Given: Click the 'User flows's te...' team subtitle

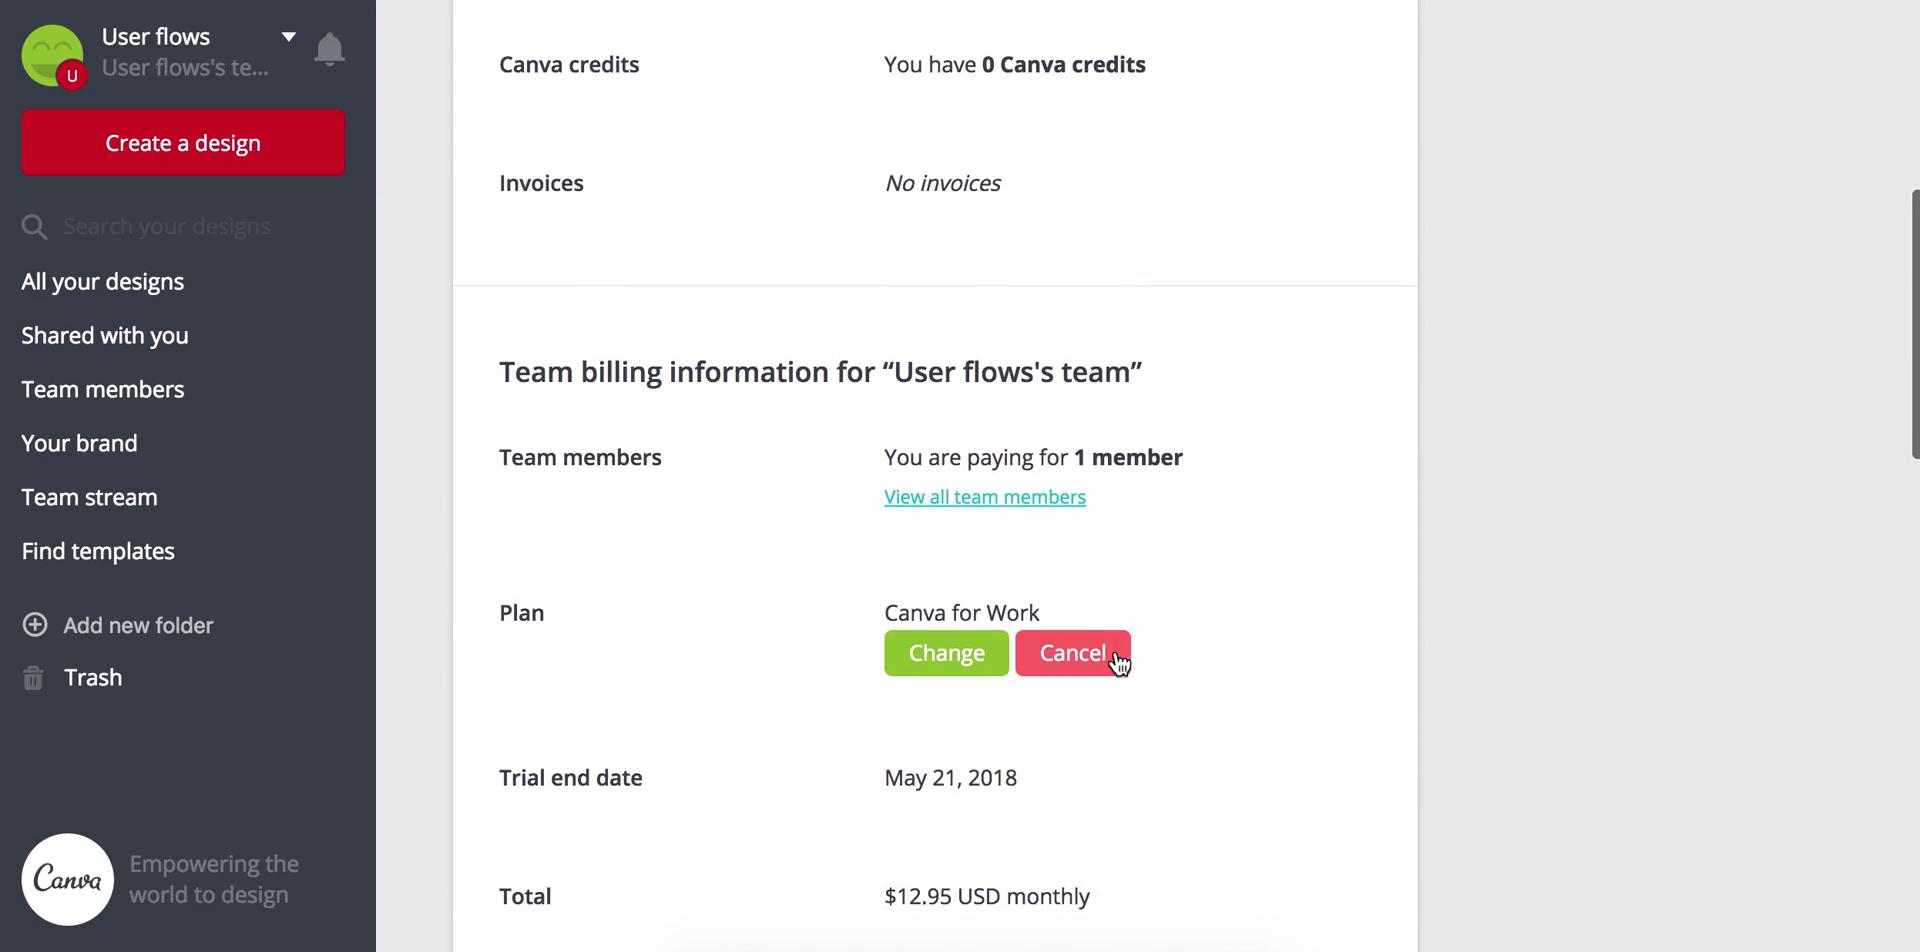Looking at the screenshot, I should 185,68.
